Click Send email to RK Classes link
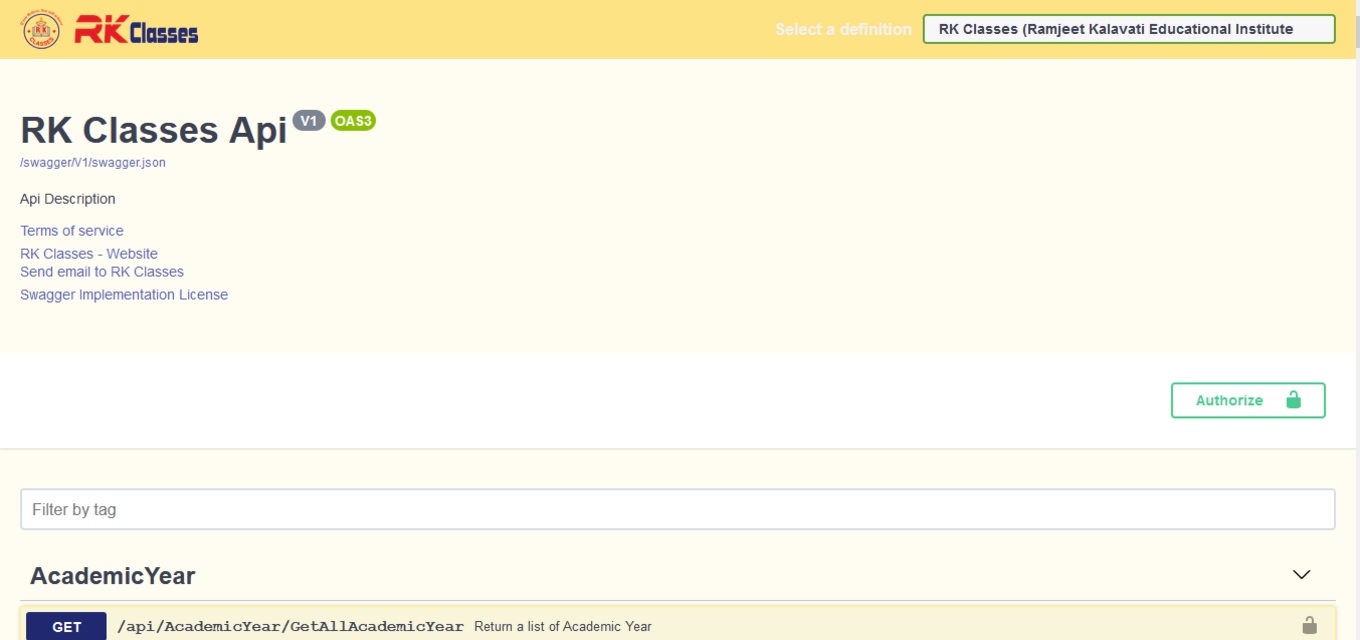Viewport: 1360px width, 640px height. pos(102,272)
